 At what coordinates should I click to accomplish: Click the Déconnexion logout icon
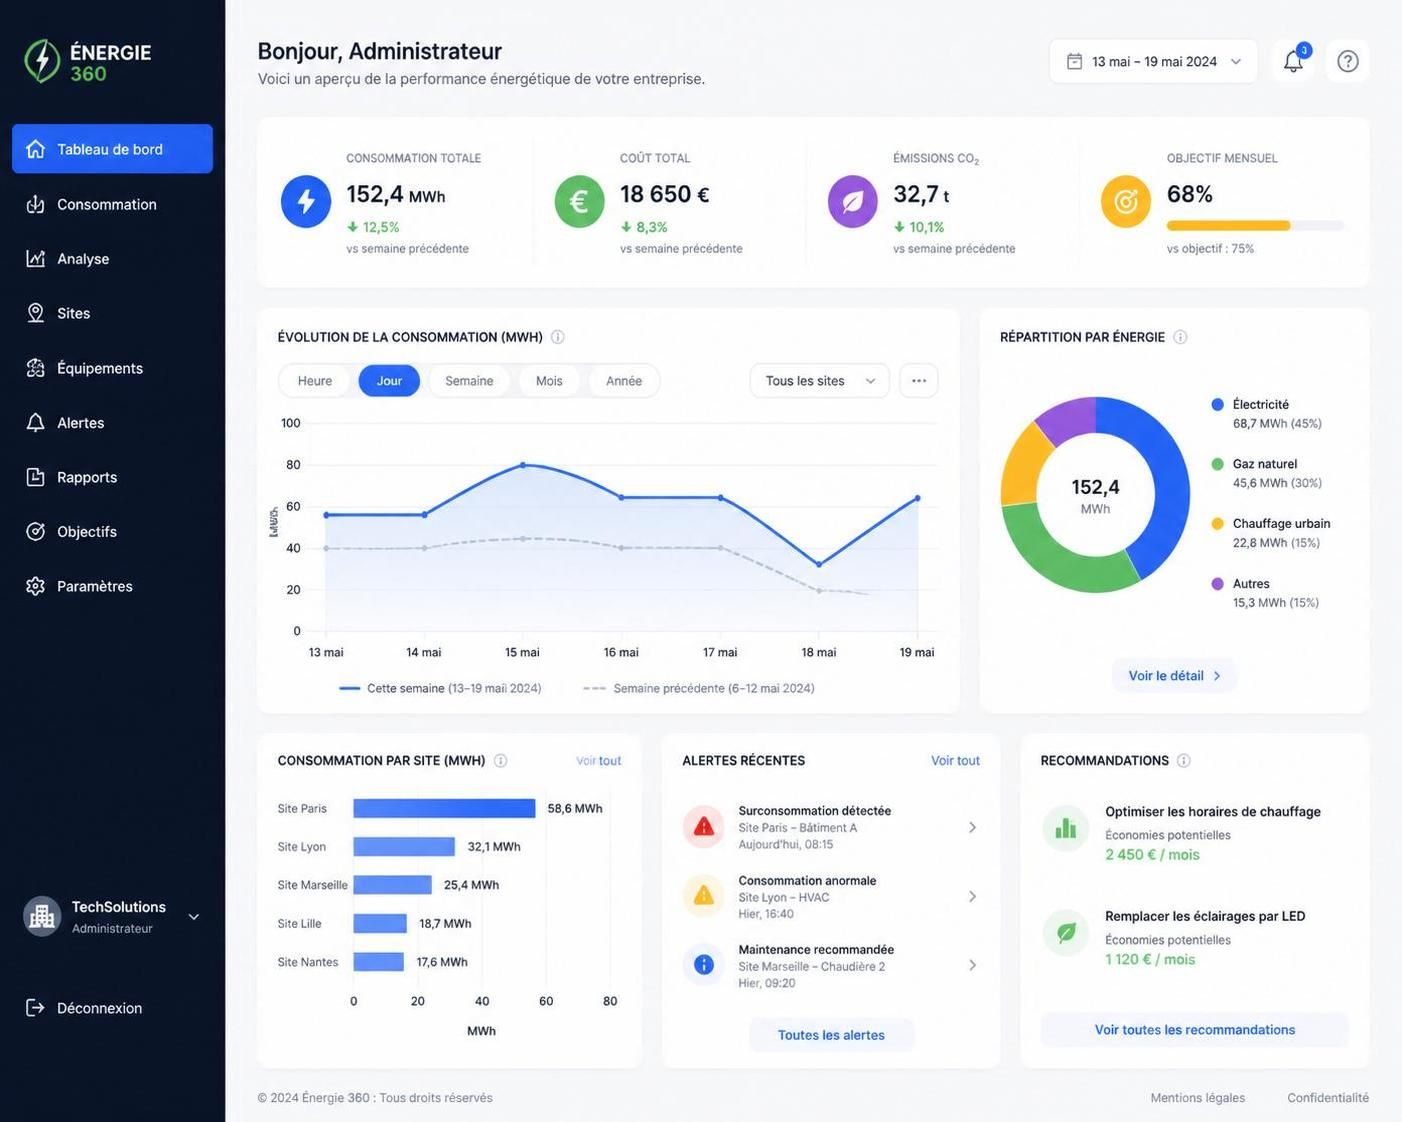point(35,1008)
